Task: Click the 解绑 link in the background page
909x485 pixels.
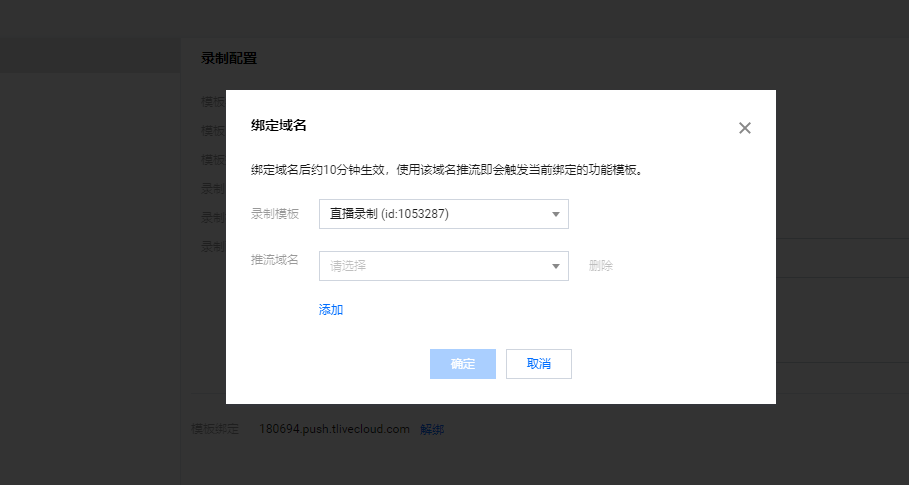Action: click(432, 429)
